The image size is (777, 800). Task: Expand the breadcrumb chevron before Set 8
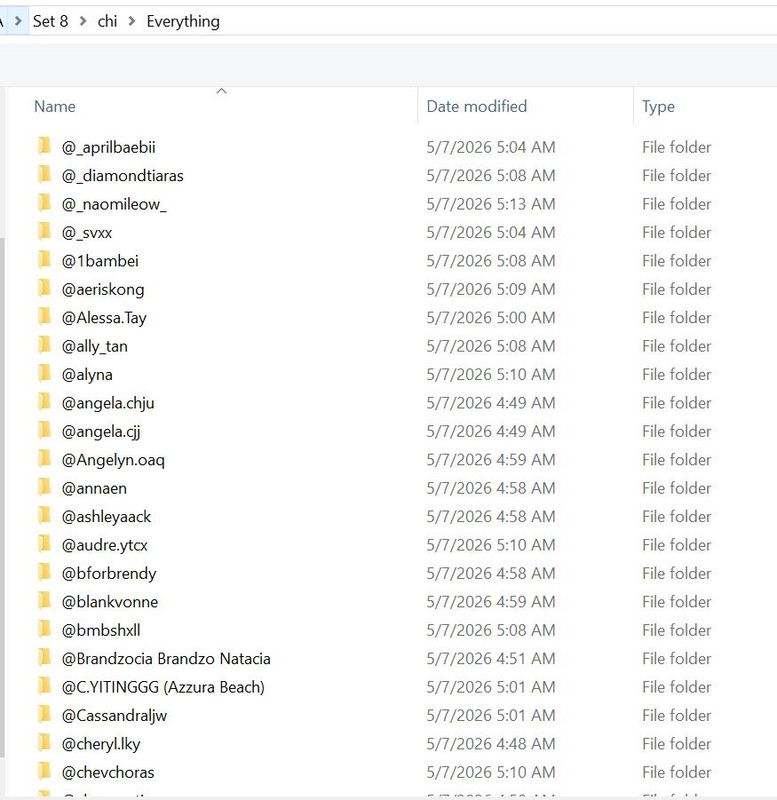pos(18,21)
